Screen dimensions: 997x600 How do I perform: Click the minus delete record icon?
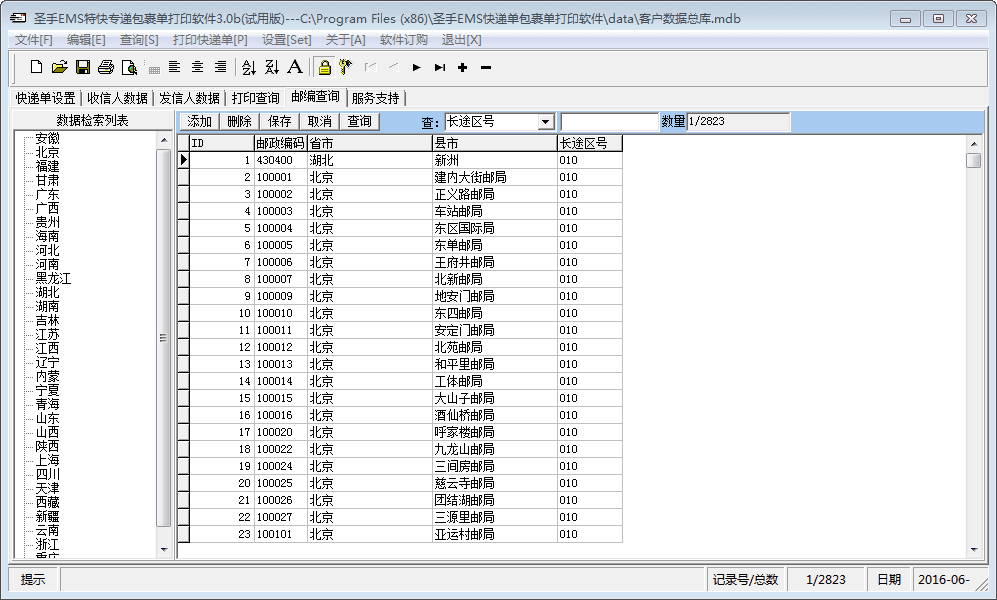coord(486,67)
